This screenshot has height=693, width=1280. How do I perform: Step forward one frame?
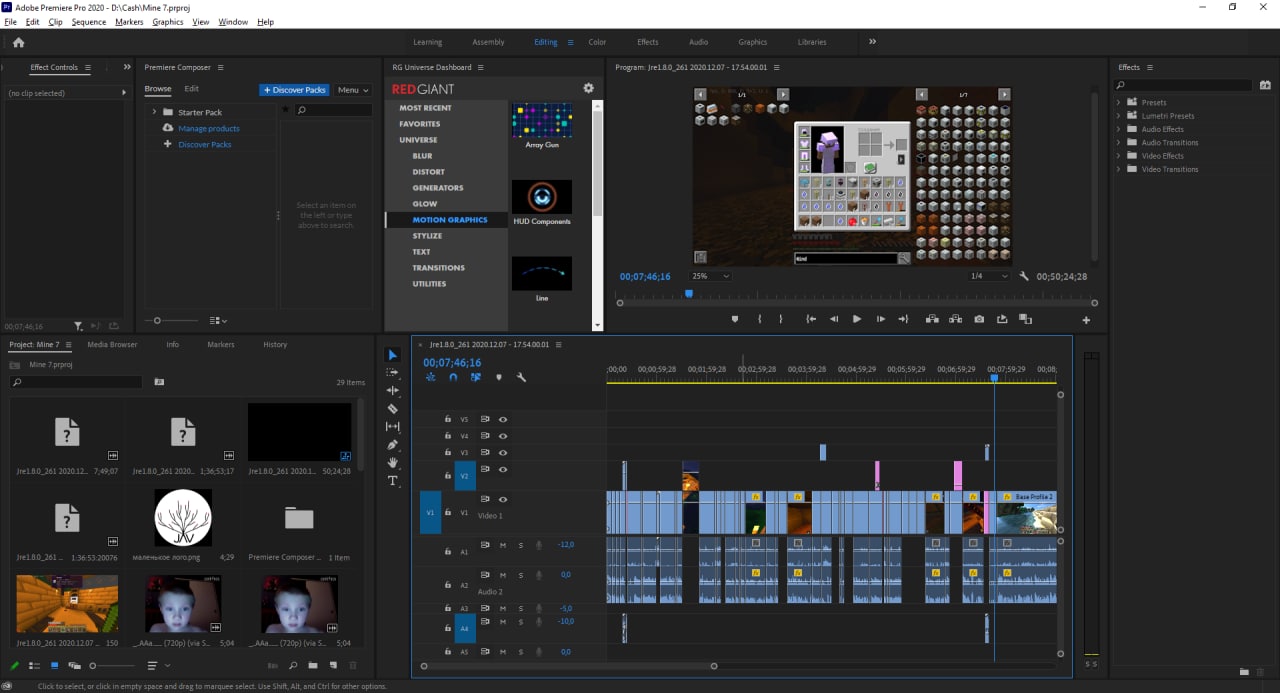tap(880, 319)
